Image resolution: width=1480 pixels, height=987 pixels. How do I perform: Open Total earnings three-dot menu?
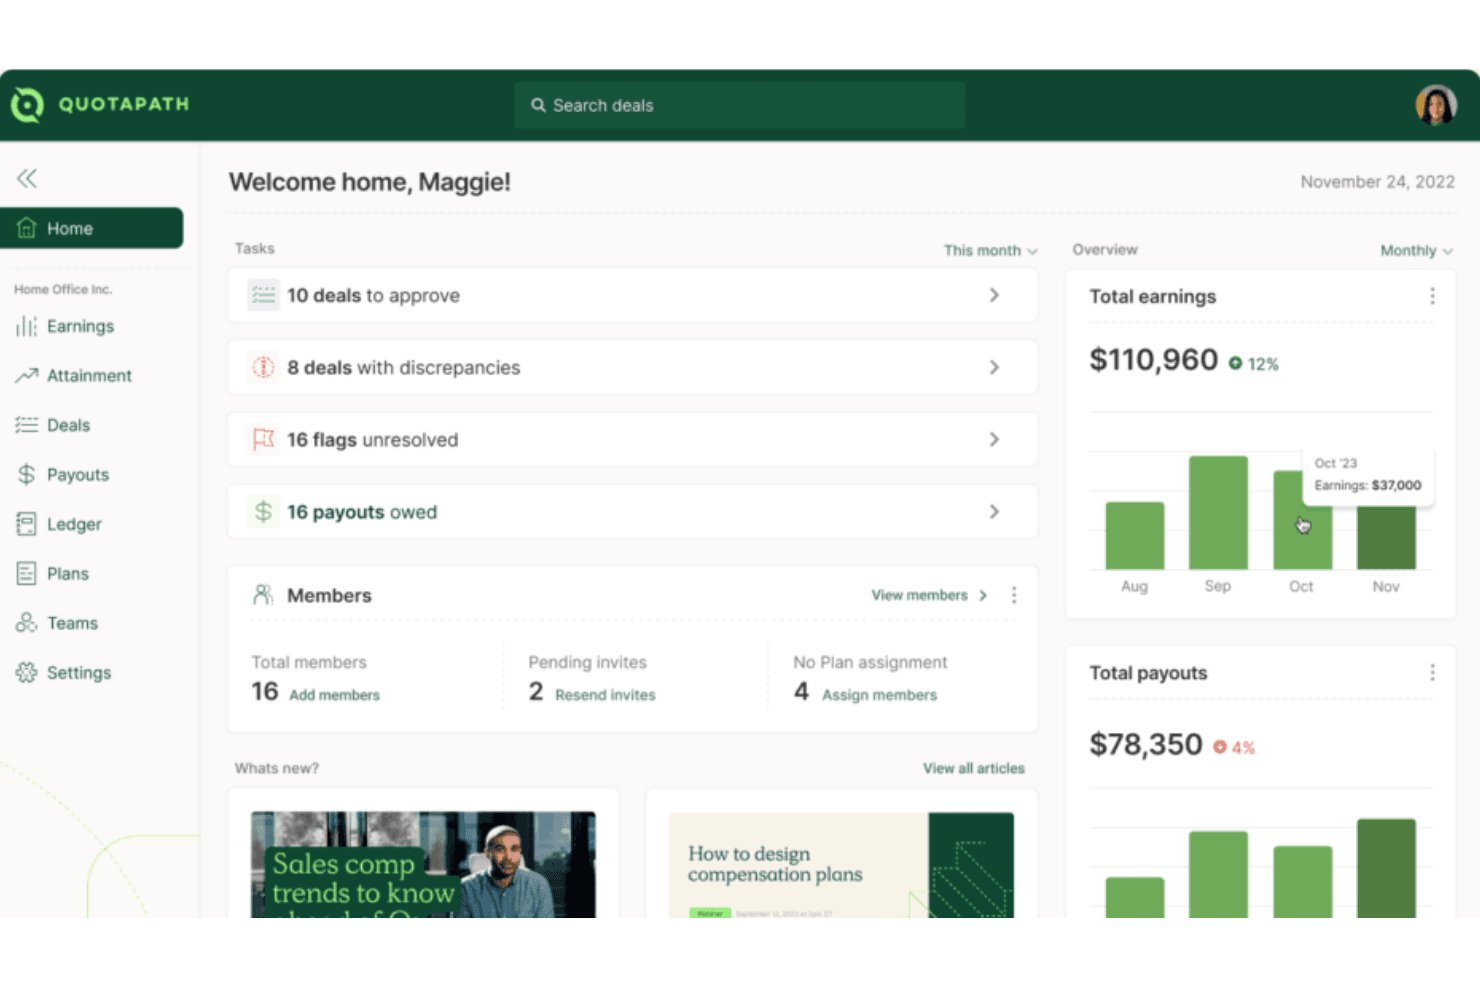pyautogui.click(x=1432, y=296)
